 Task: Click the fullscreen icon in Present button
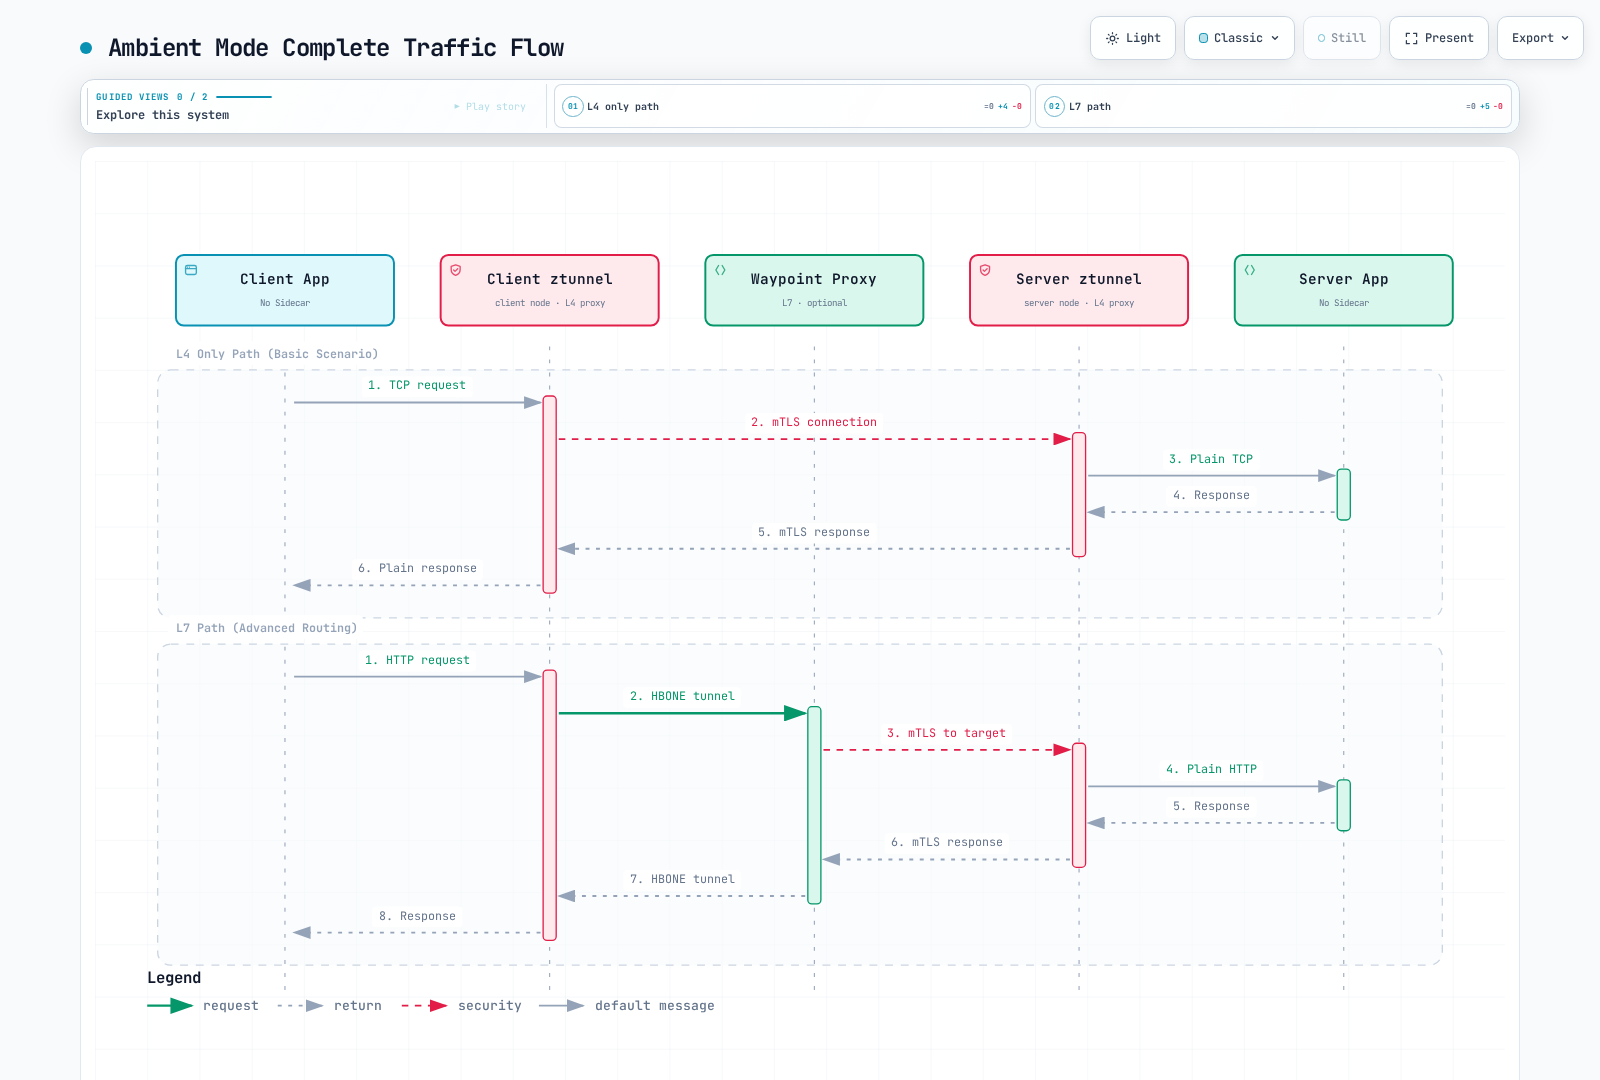click(x=1411, y=38)
